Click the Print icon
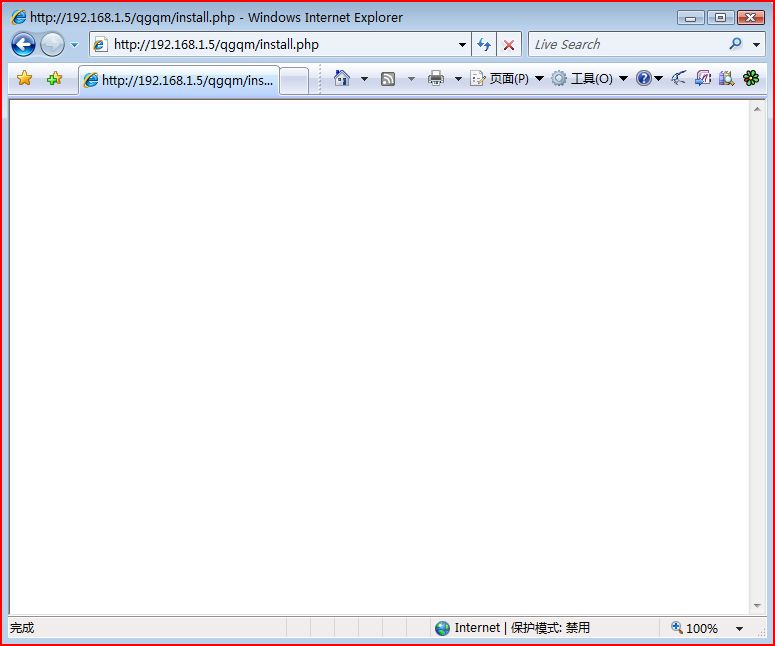The height and width of the screenshot is (646, 775). (x=435, y=78)
